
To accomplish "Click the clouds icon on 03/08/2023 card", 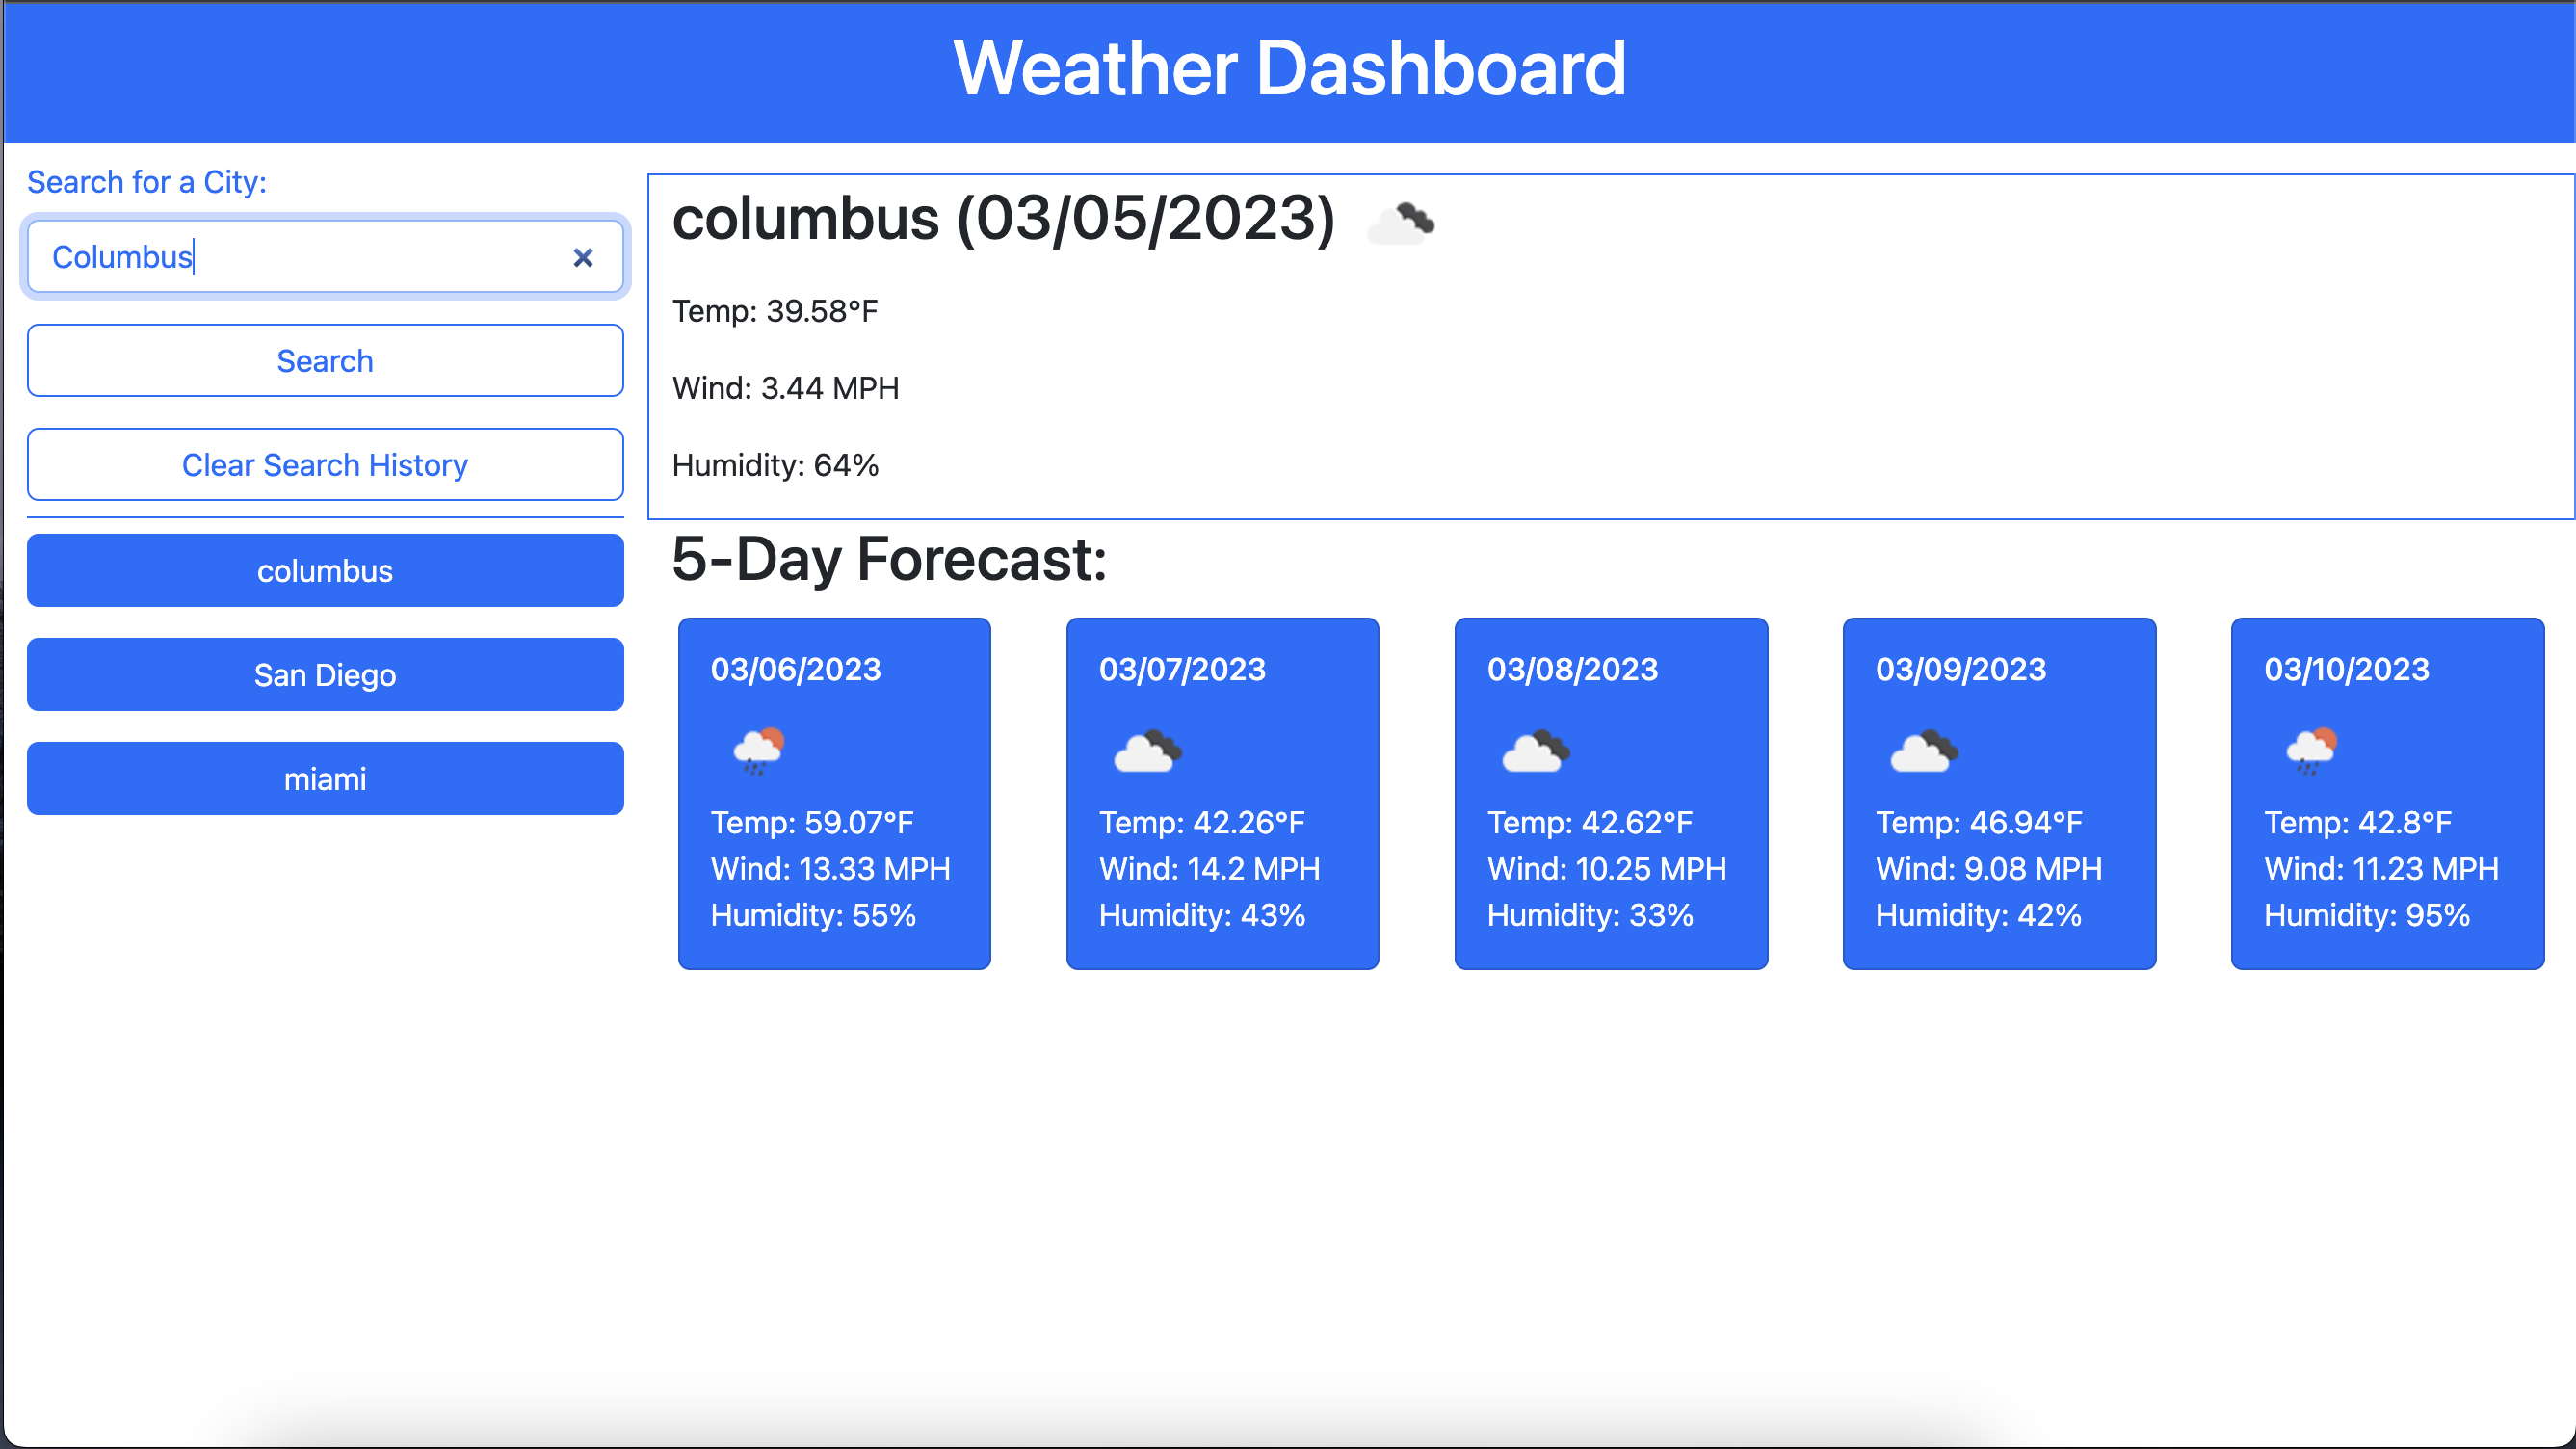I will tap(1536, 752).
